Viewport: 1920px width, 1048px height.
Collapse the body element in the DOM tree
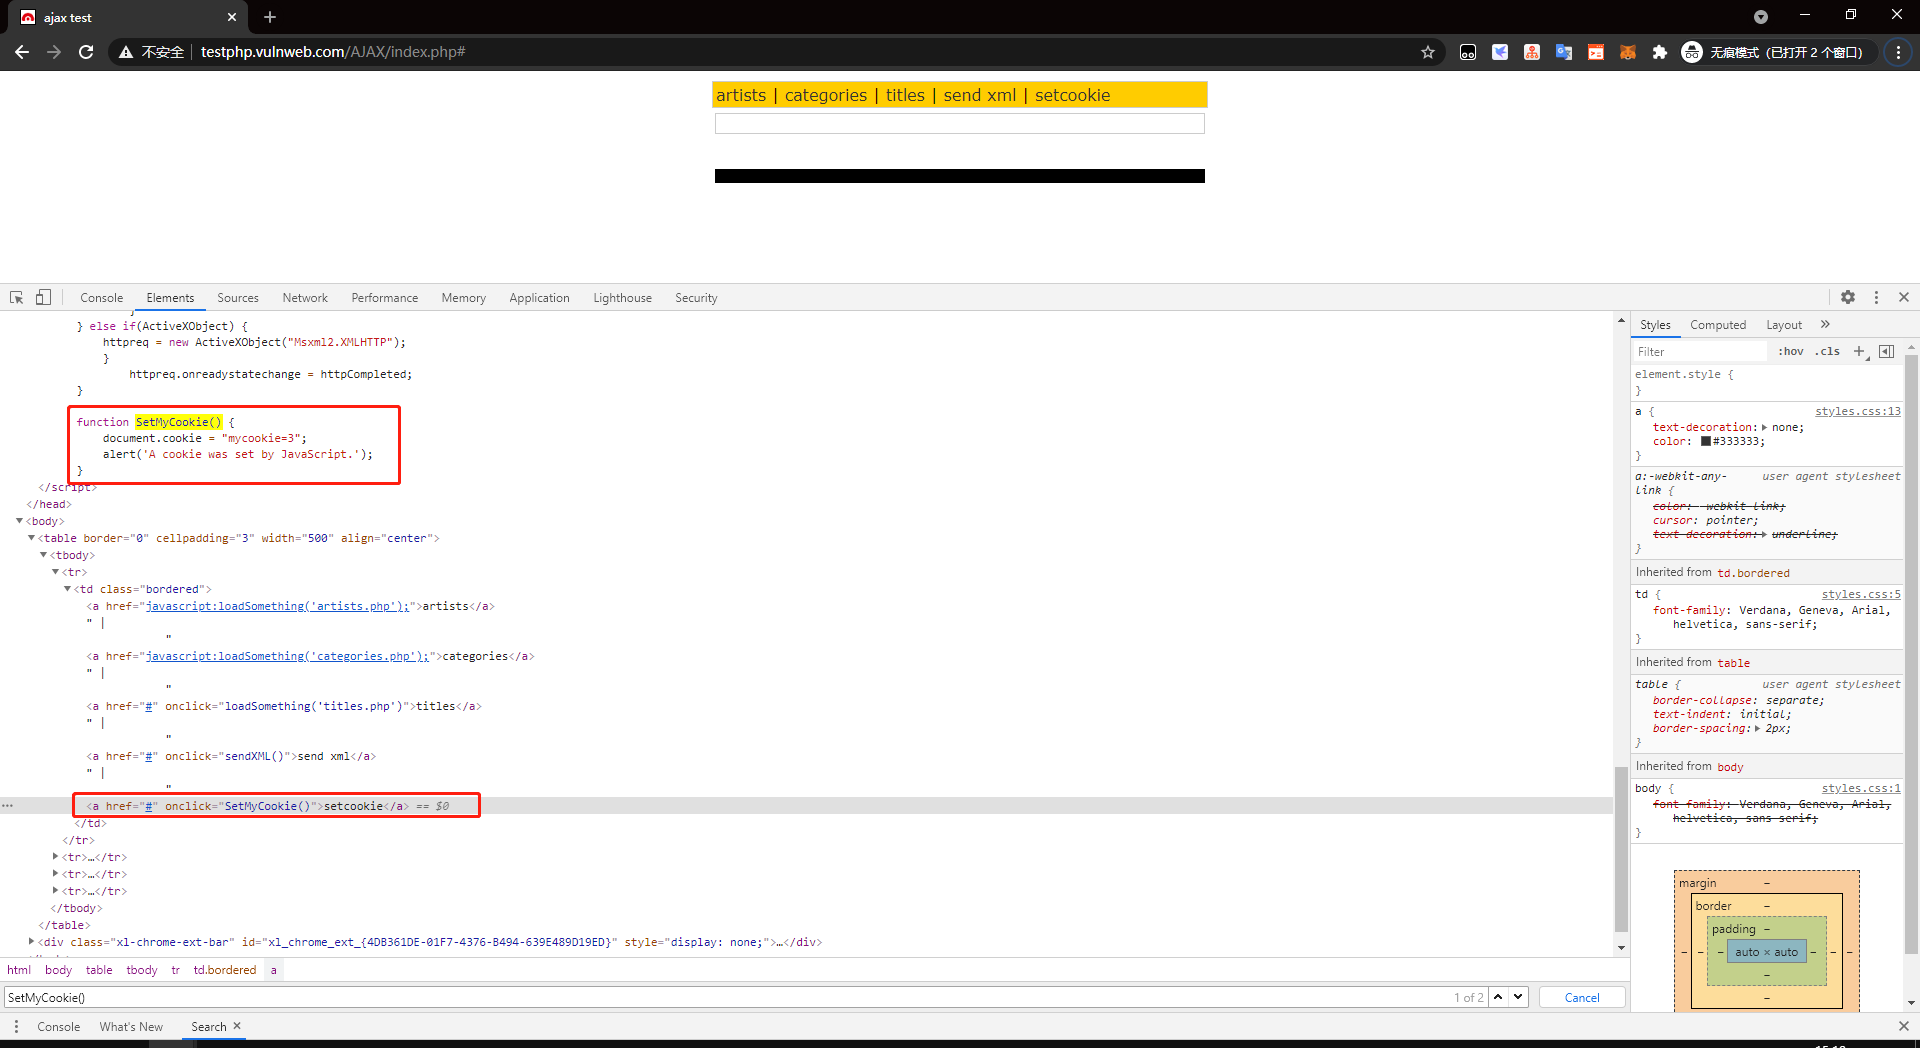(19, 521)
